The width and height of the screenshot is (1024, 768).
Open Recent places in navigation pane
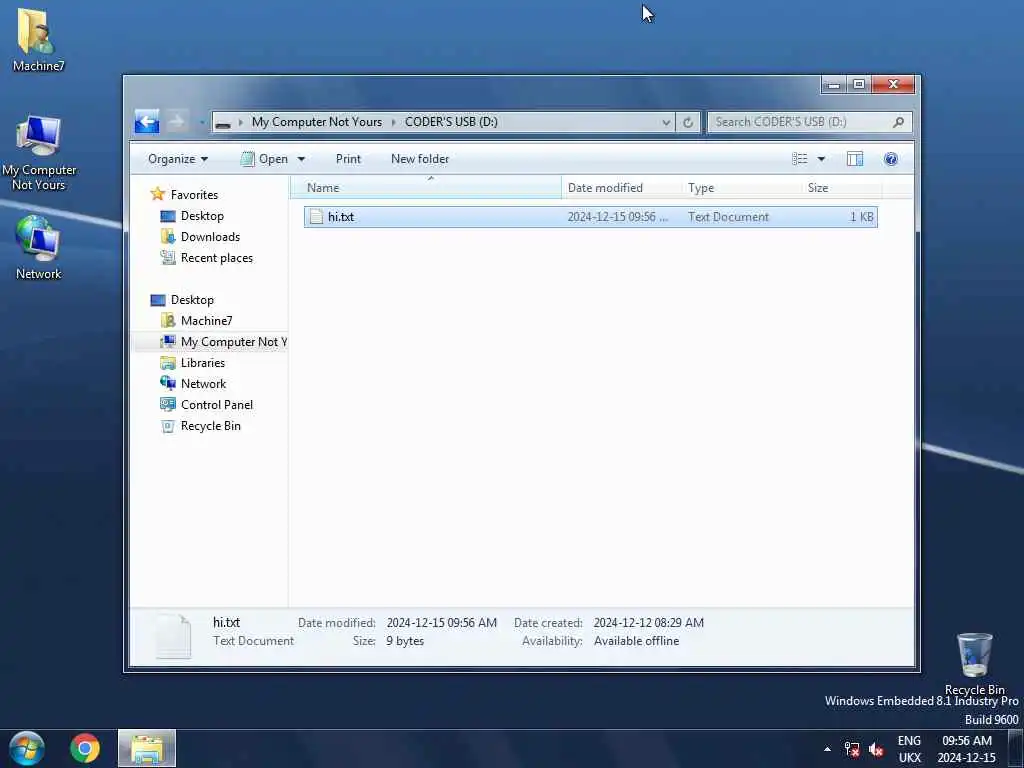[217, 258]
